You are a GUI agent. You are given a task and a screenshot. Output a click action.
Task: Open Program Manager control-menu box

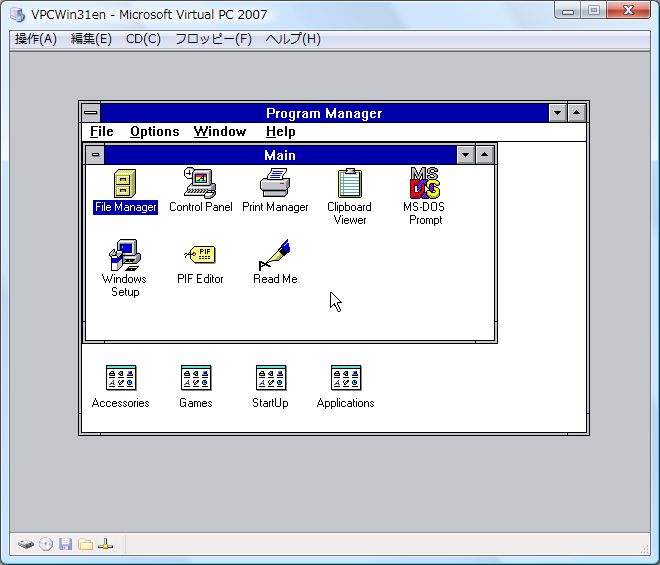pos(91,113)
